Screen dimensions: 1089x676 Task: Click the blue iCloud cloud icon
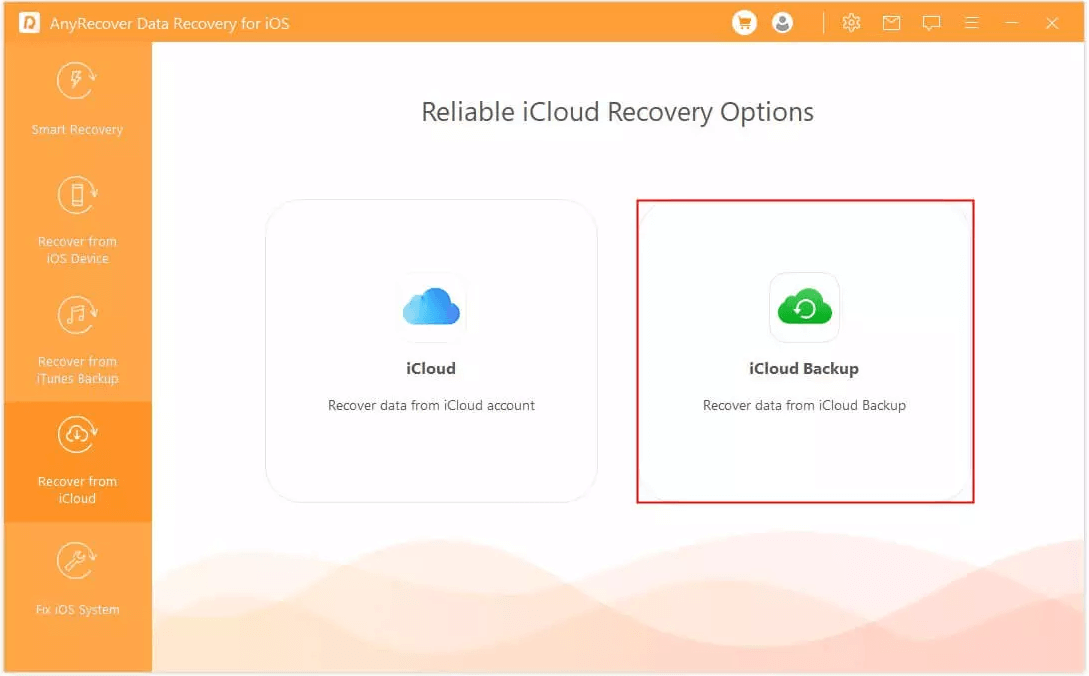click(431, 307)
